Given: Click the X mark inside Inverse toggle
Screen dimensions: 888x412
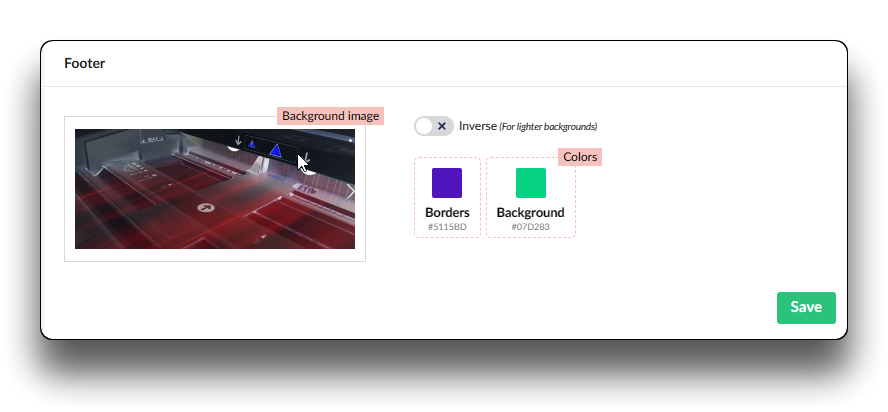Looking at the screenshot, I should point(442,126).
